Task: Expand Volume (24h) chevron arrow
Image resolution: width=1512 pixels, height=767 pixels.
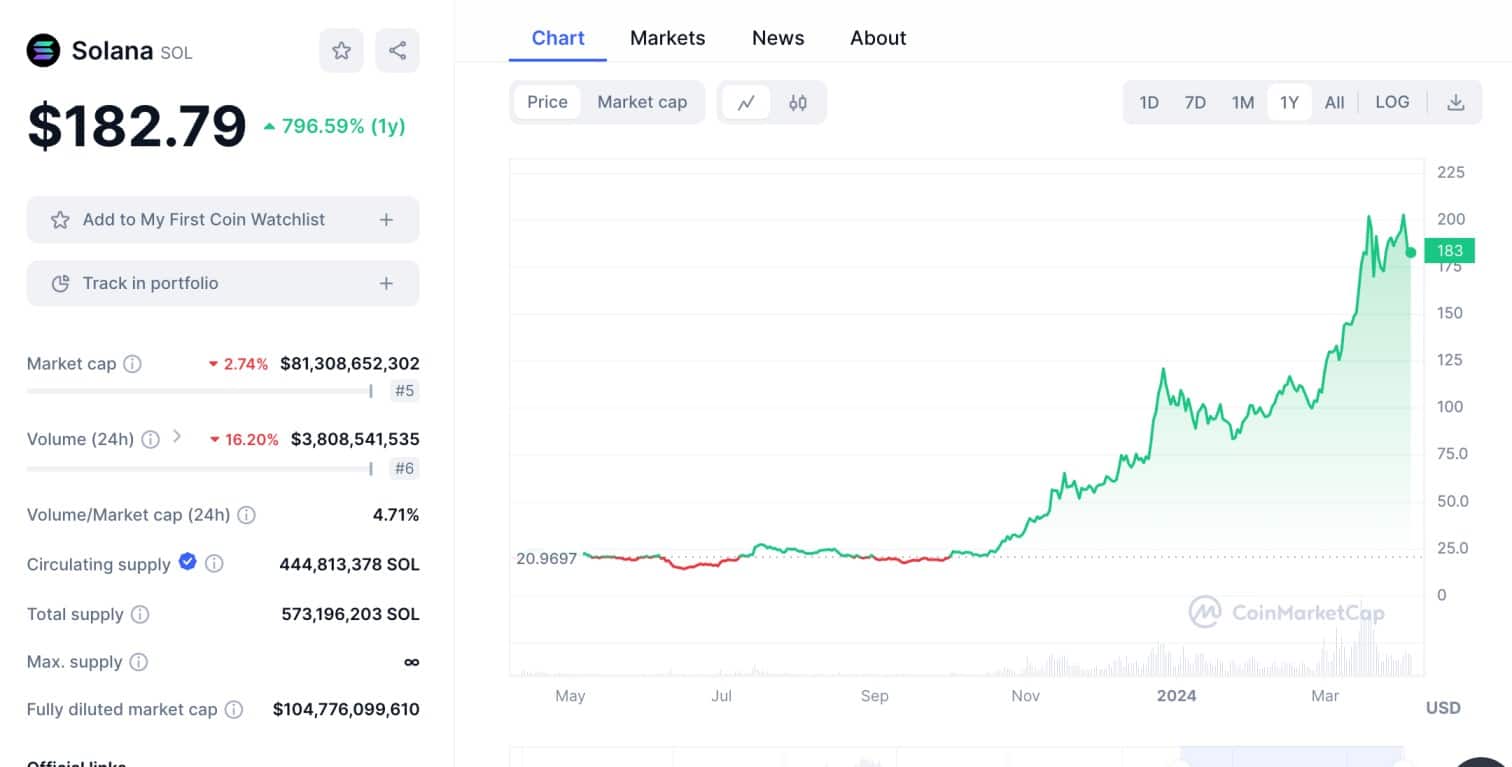Action: click(177, 436)
